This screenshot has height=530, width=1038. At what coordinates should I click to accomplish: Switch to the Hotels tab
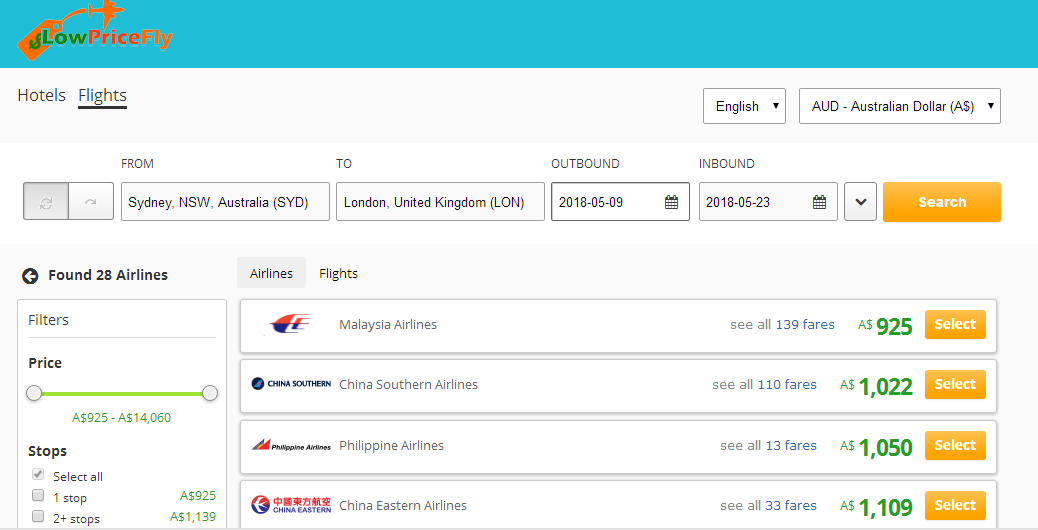pyautogui.click(x=42, y=95)
